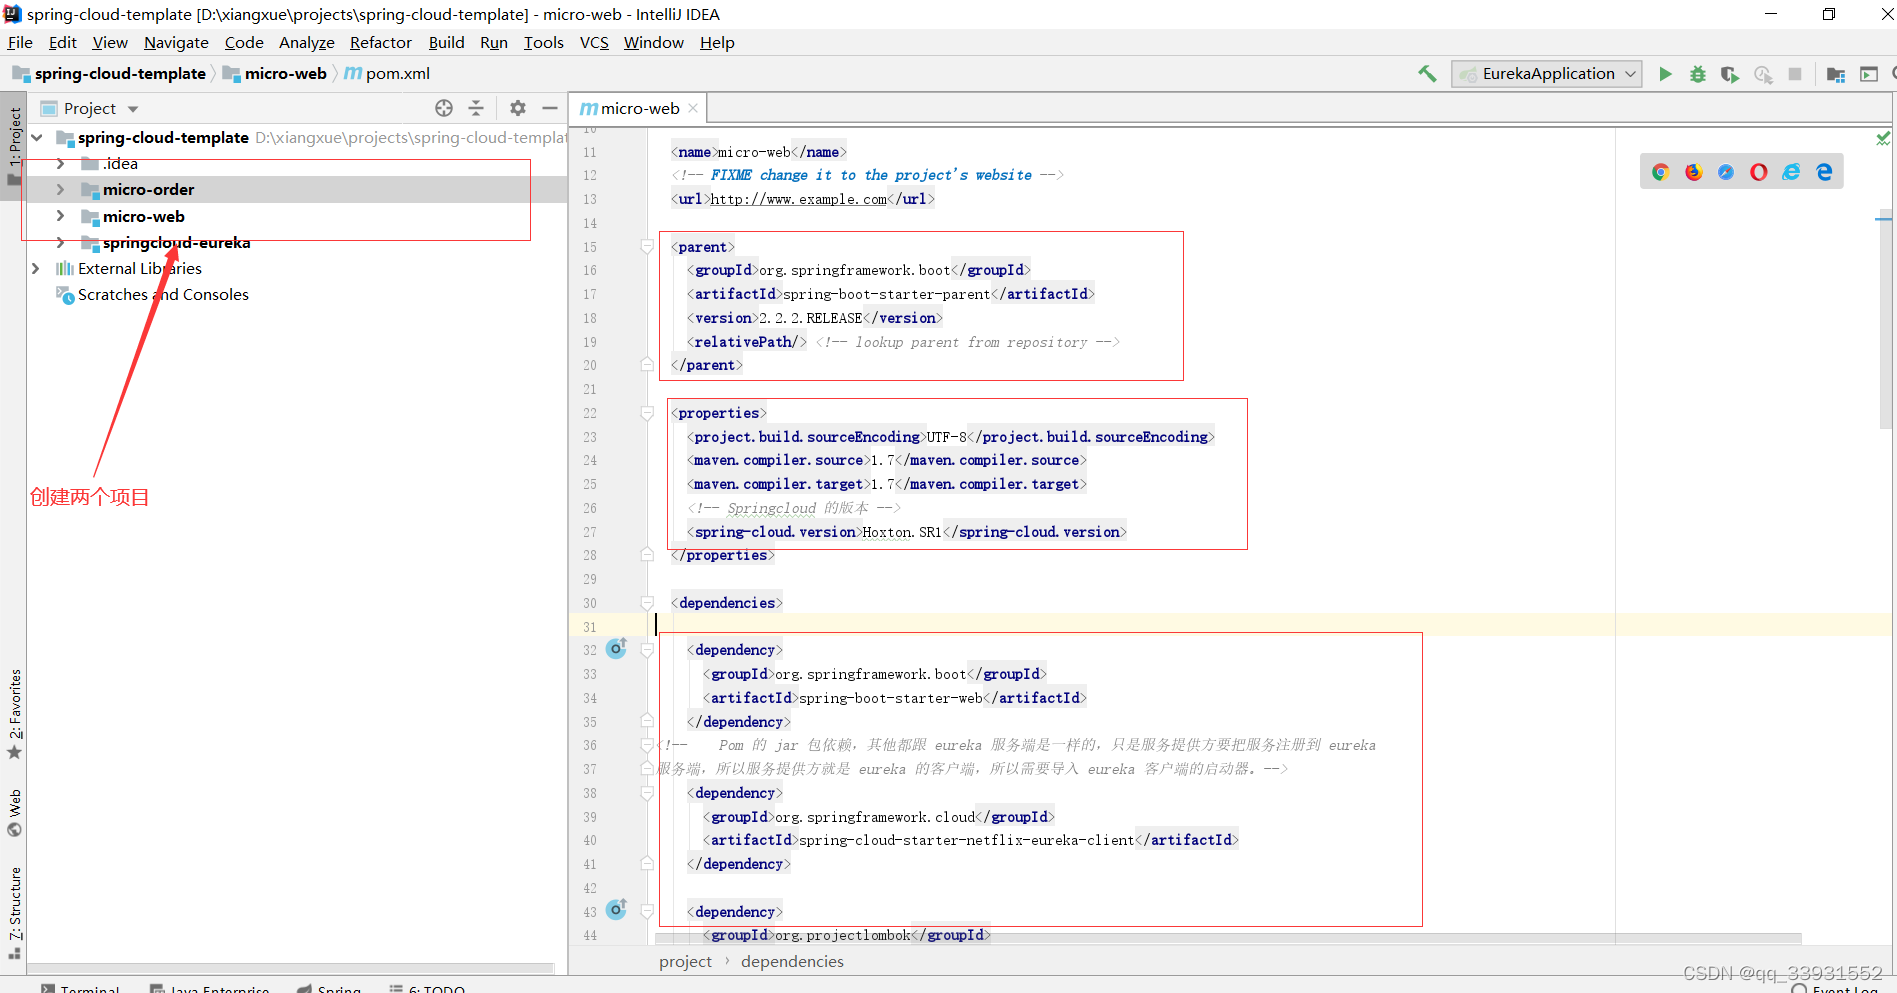Open the Project Structure icon
Image resolution: width=1897 pixels, height=993 pixels.
1835,74
